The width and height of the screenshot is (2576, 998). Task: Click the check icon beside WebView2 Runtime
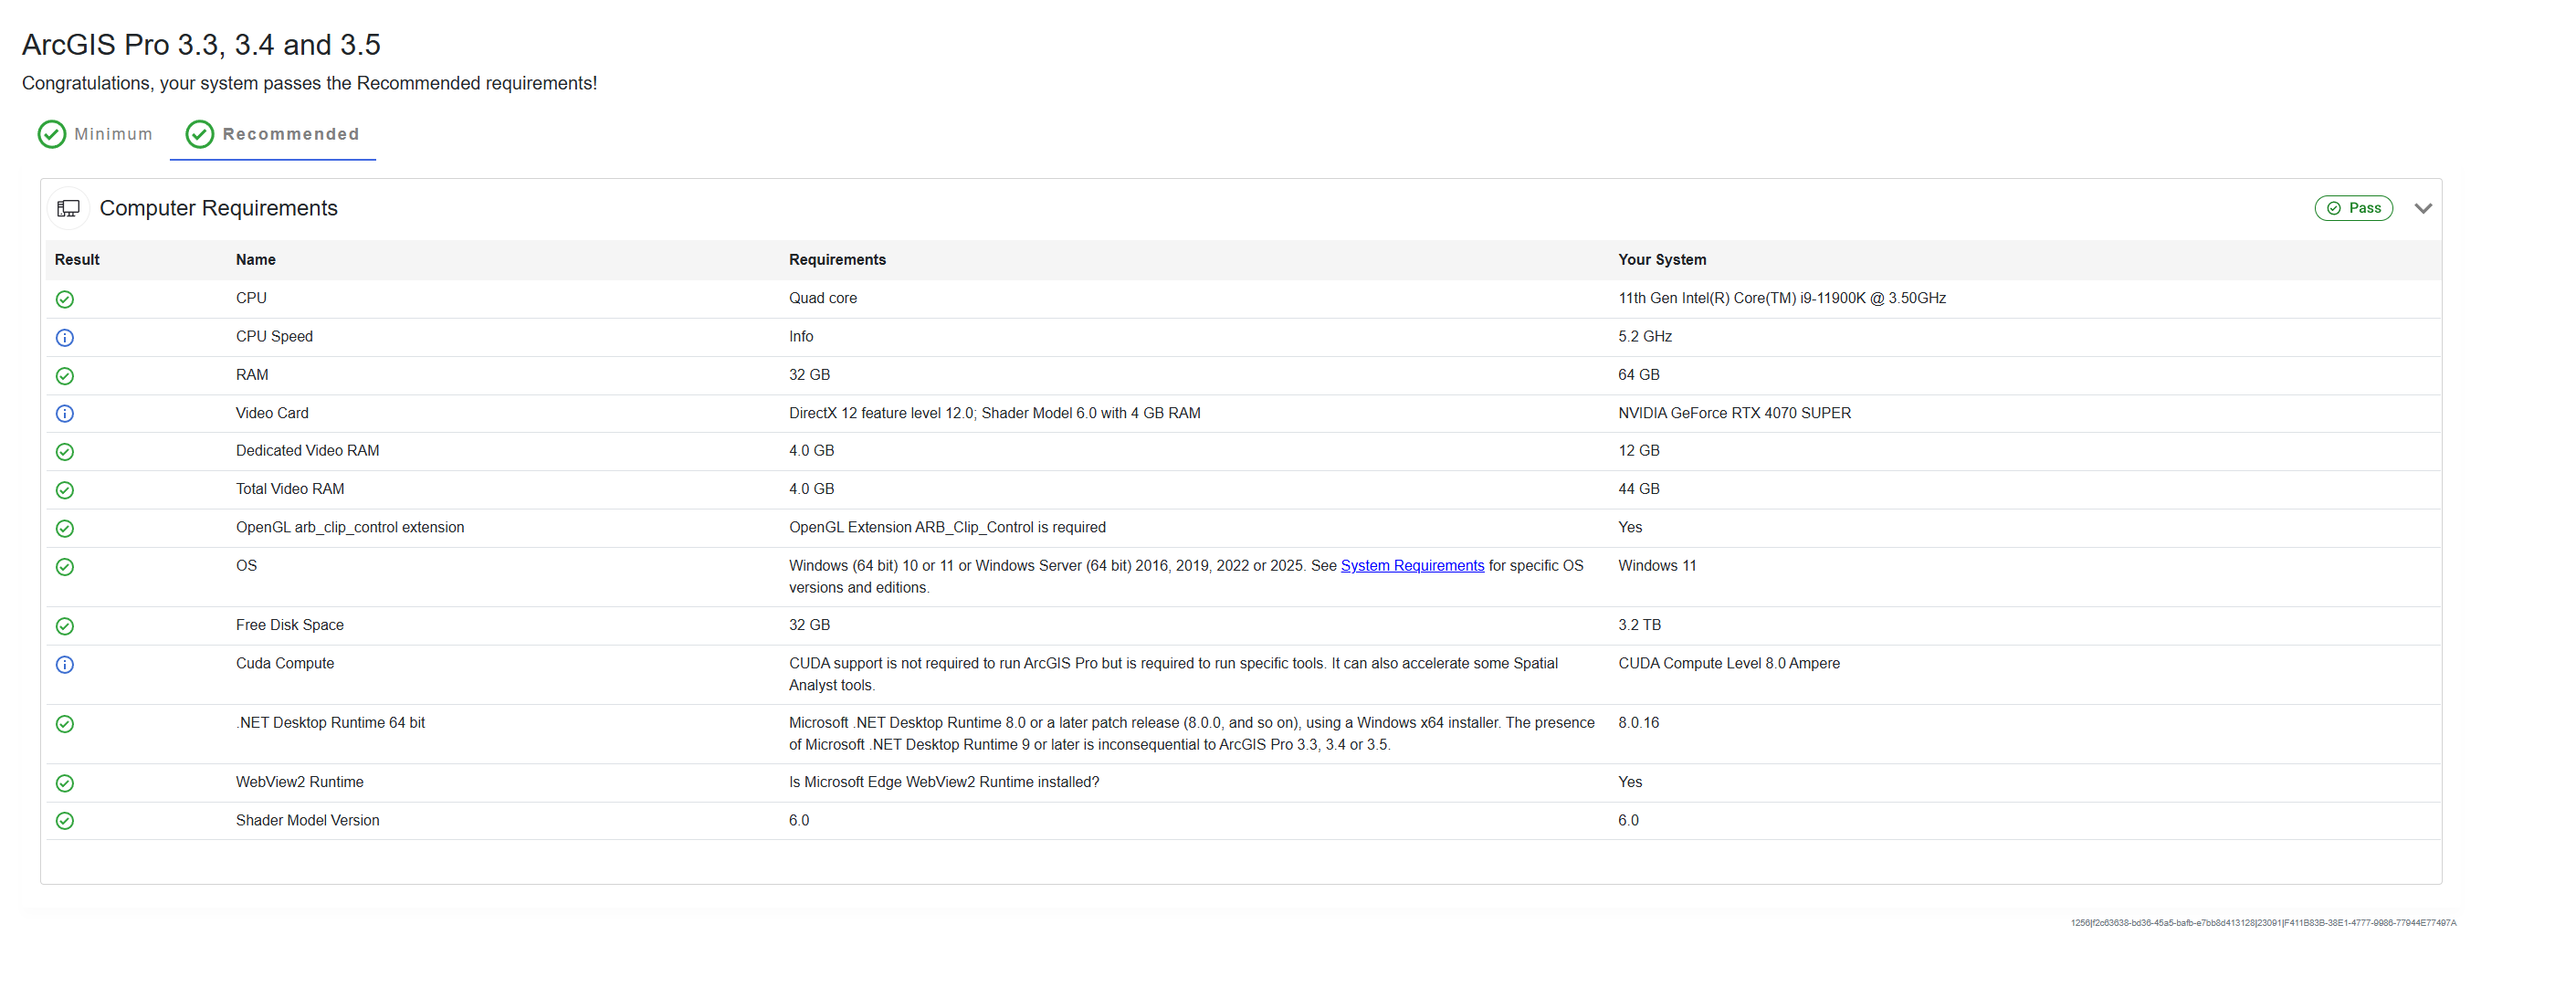coord(65,783)
